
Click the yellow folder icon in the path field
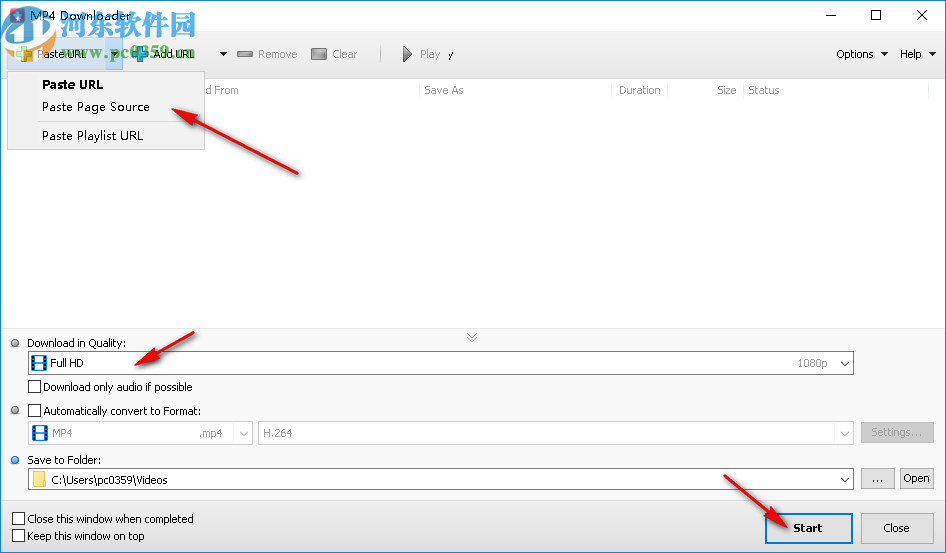[39, 479]
